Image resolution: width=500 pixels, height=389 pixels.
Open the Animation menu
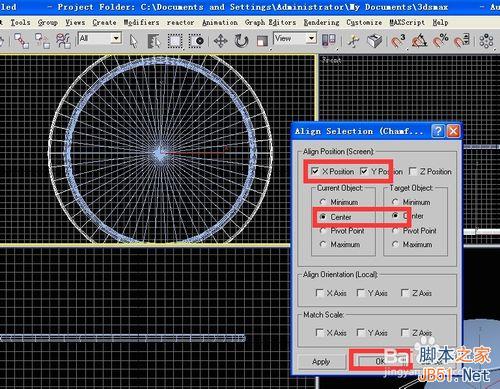pos(220,22)
